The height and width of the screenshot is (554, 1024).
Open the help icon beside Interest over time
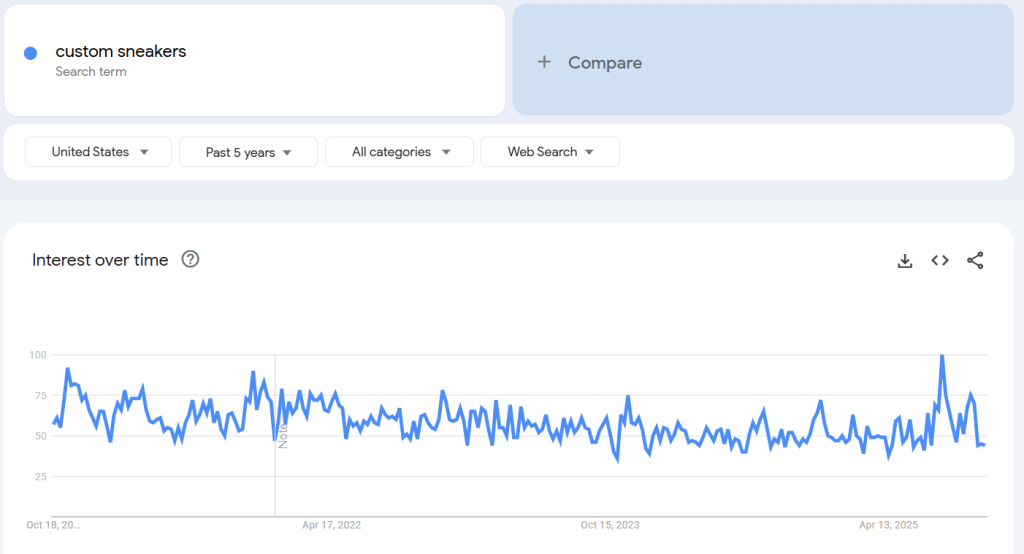(190, 260)
